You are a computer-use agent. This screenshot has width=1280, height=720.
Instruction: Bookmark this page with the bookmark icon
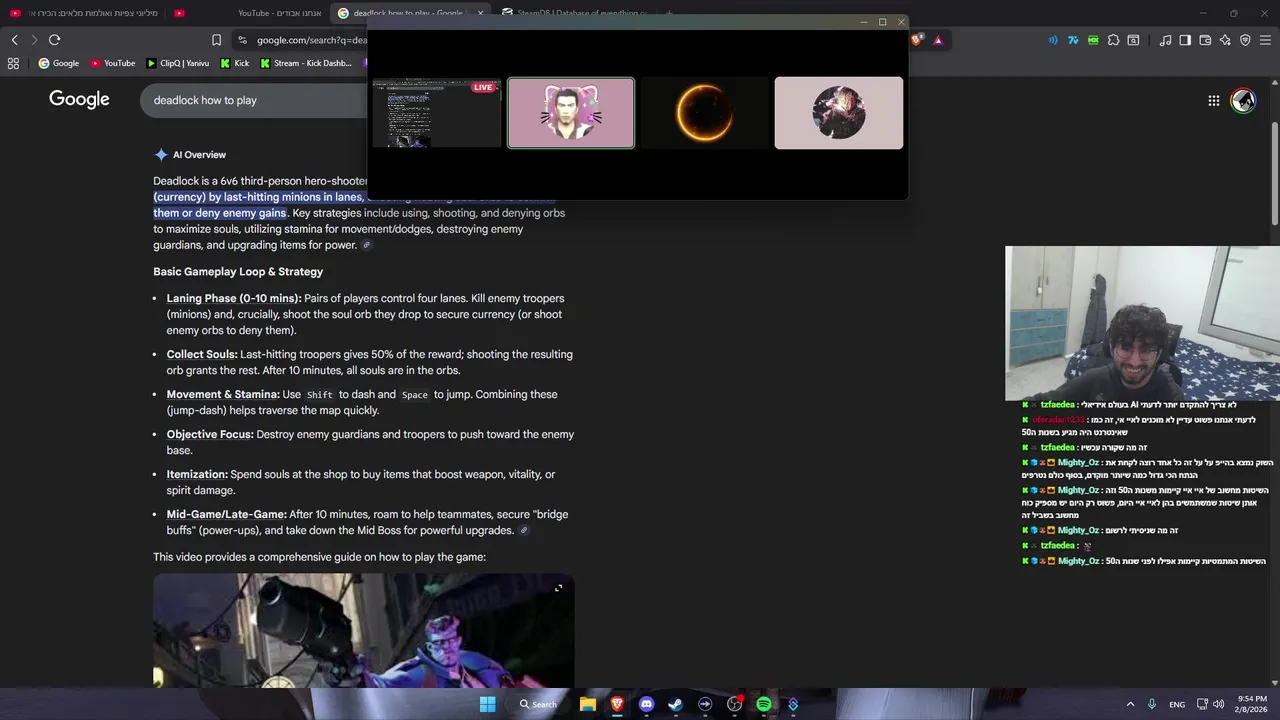[x=216, y=40]
